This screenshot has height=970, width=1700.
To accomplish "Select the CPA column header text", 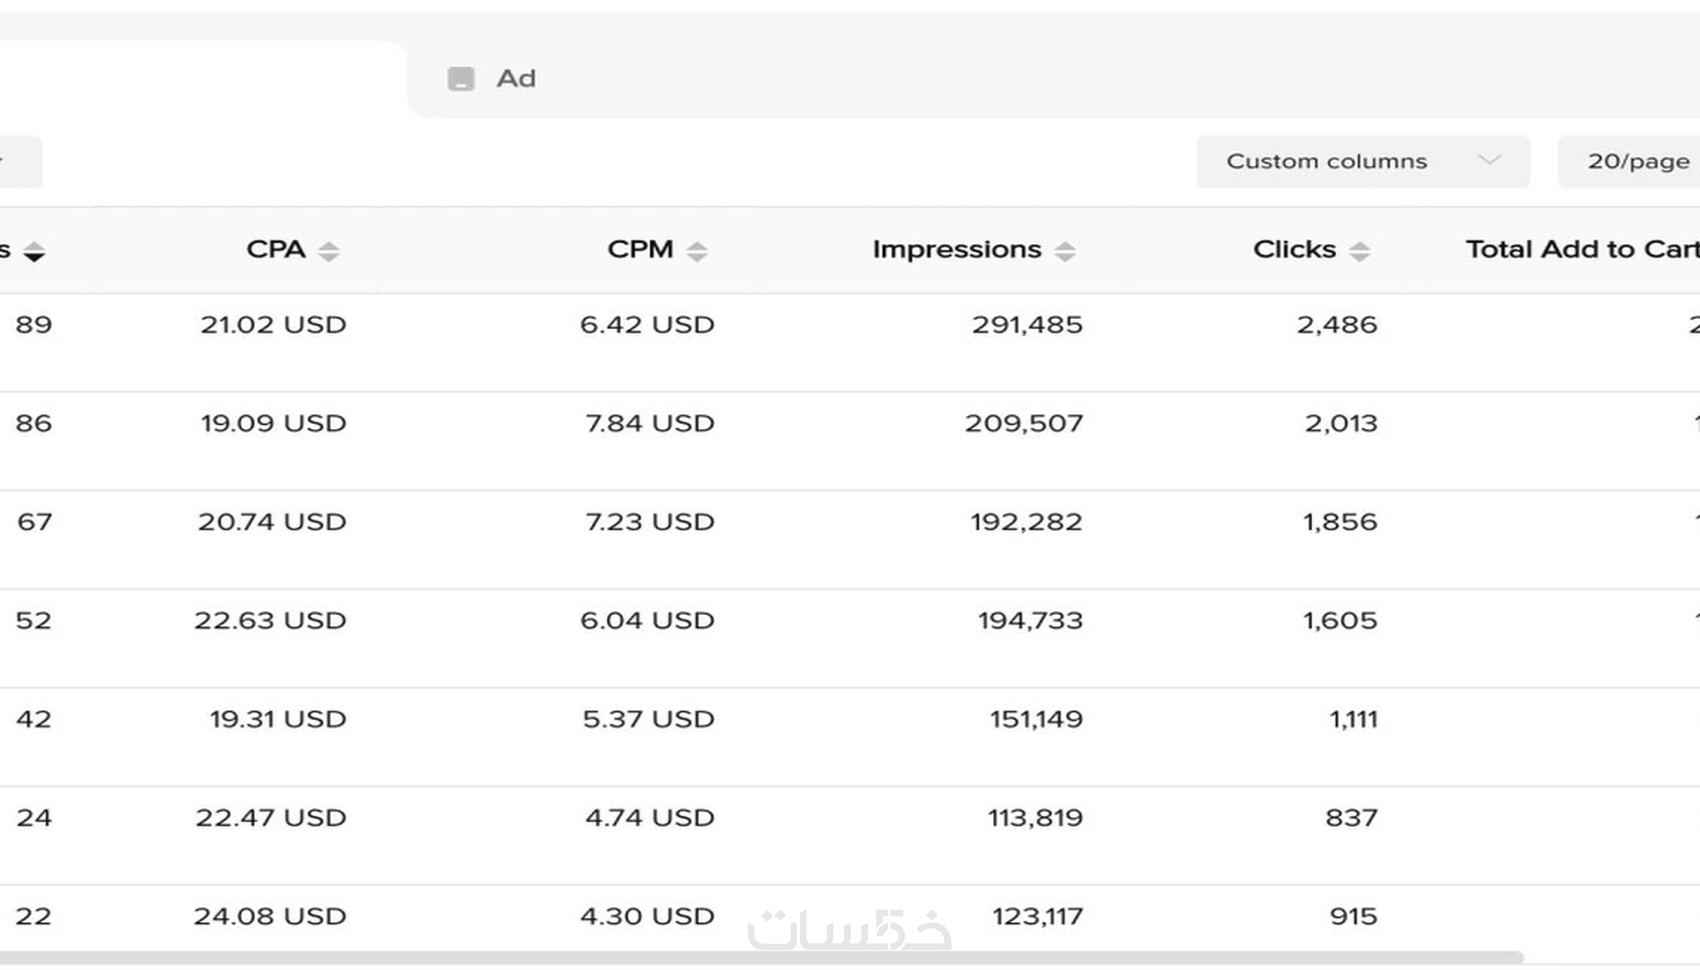I will [x=275, y=250].
